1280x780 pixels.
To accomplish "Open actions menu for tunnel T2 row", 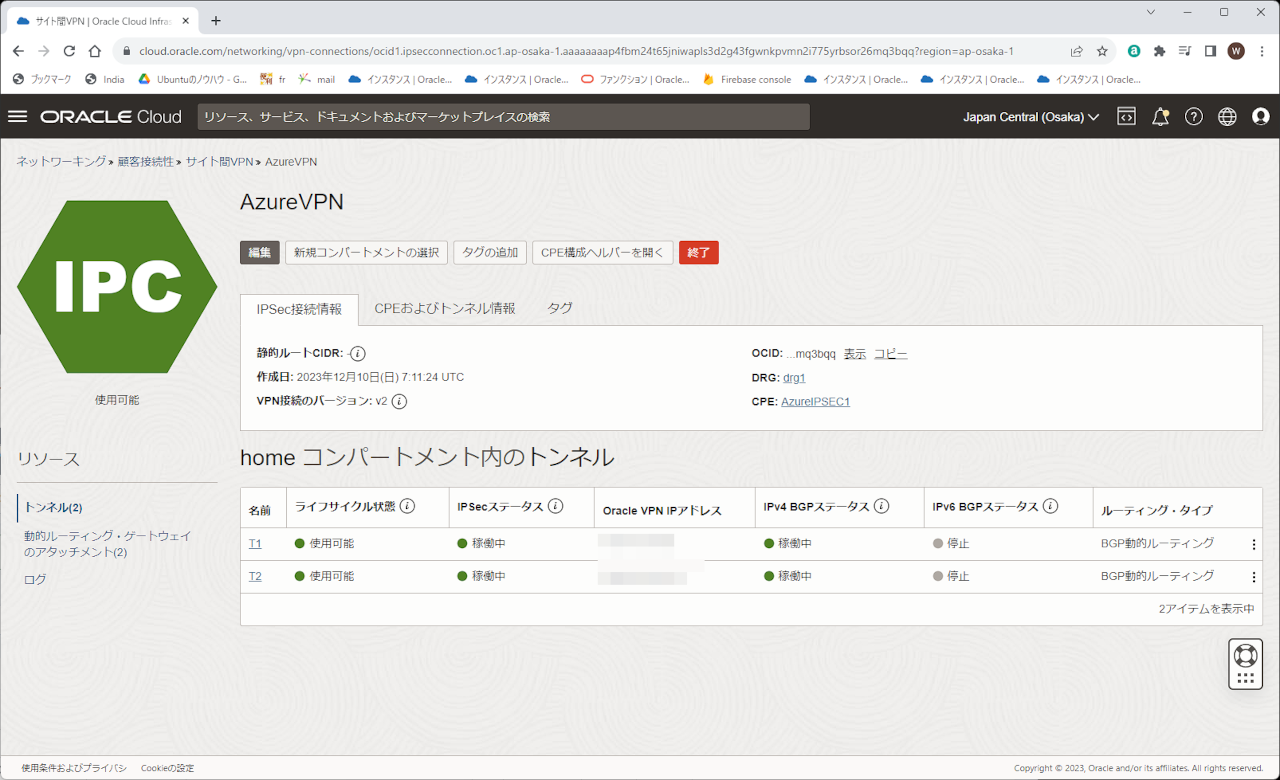I will click(1254, 577).
